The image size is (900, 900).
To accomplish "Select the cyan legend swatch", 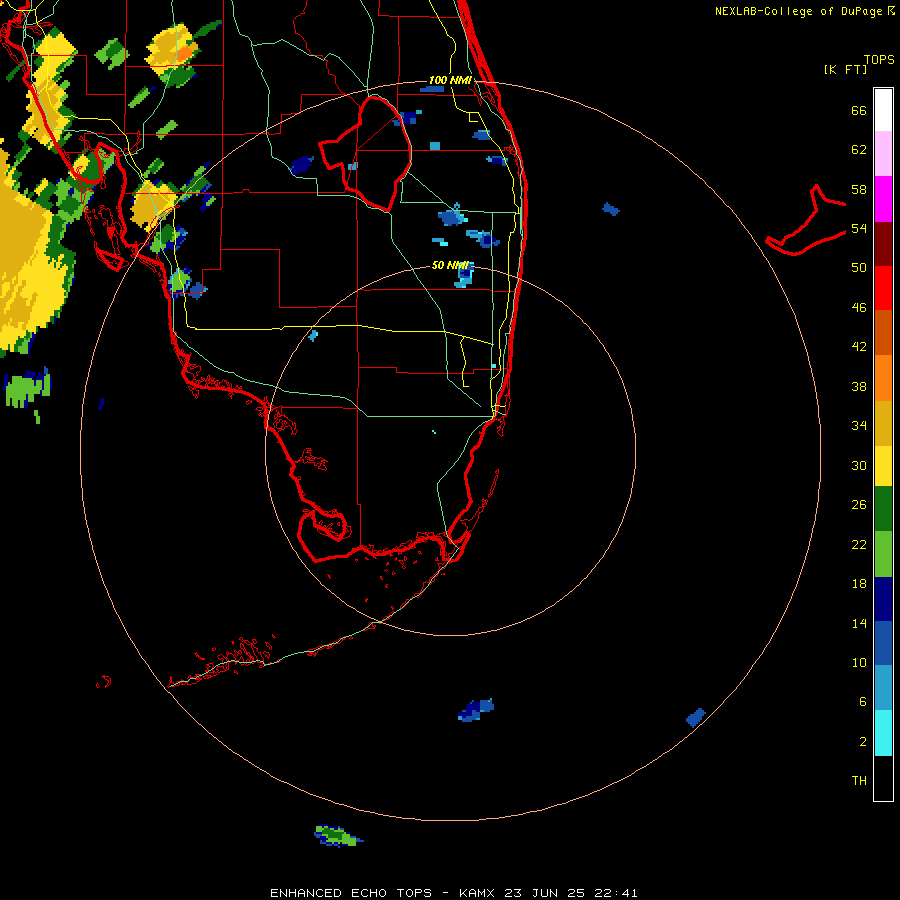I will point(883,733).
